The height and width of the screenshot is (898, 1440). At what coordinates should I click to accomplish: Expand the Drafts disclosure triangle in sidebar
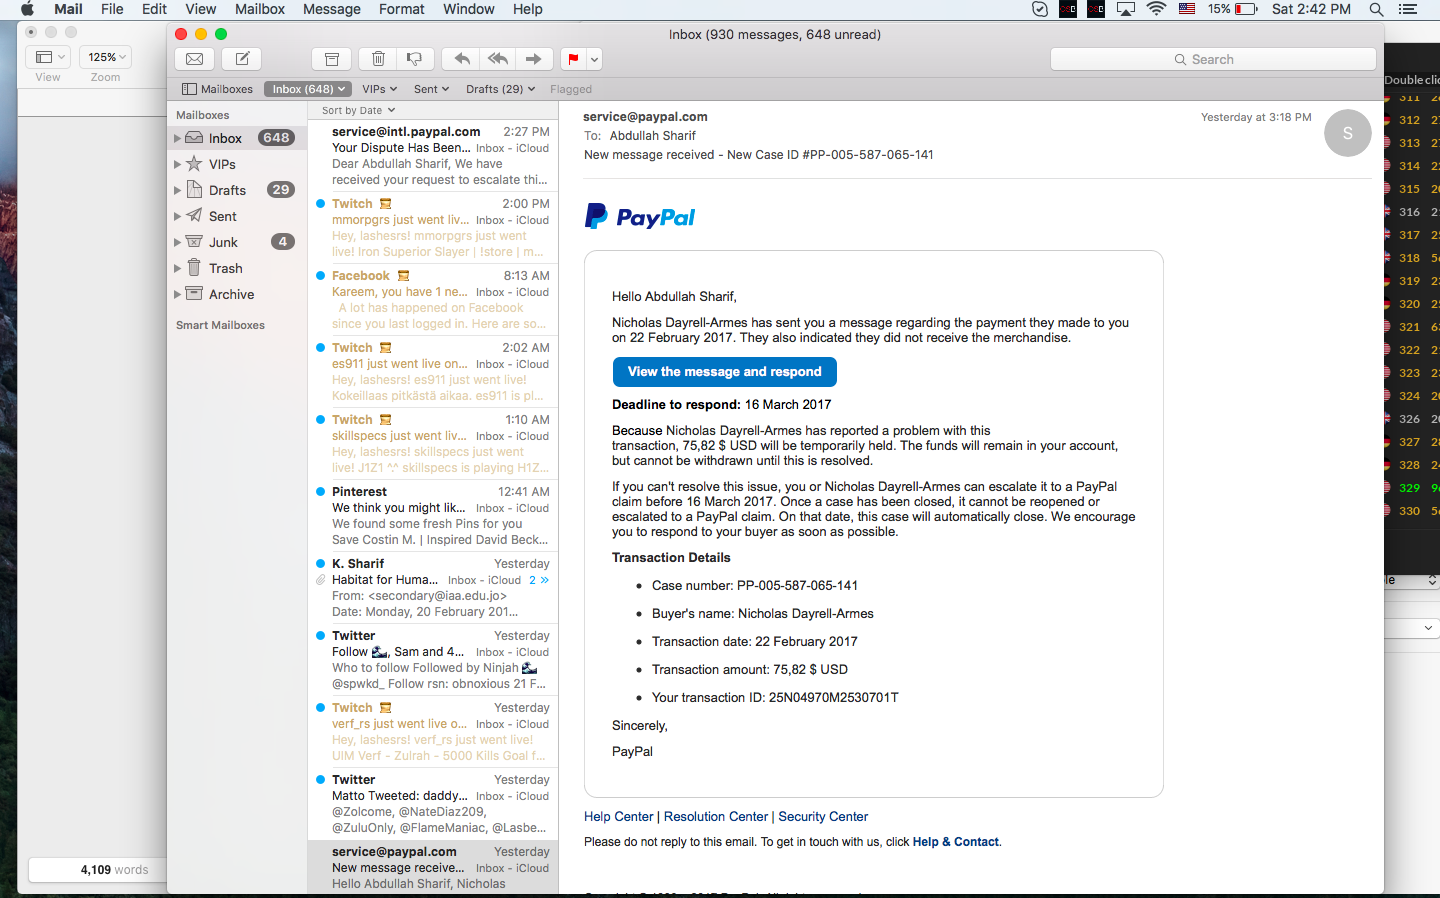click(178, 190)
